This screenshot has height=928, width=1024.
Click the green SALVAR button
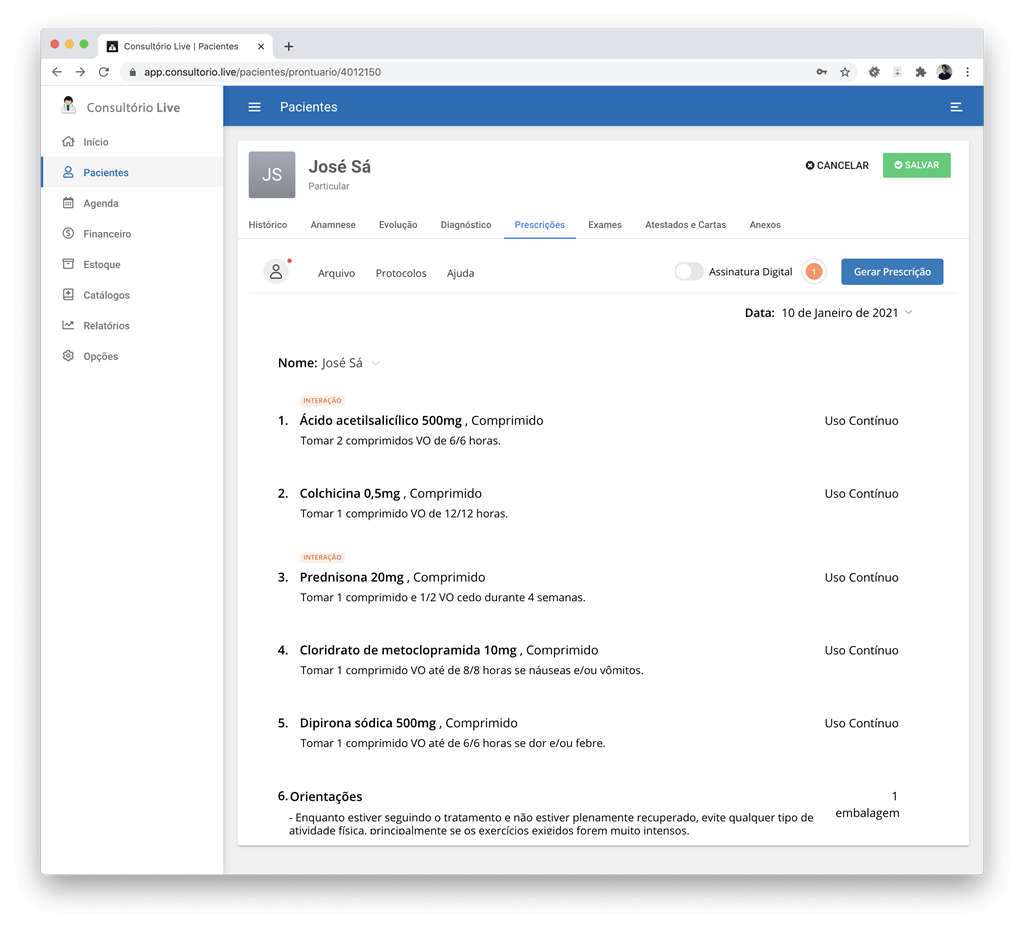pos(916,165)
